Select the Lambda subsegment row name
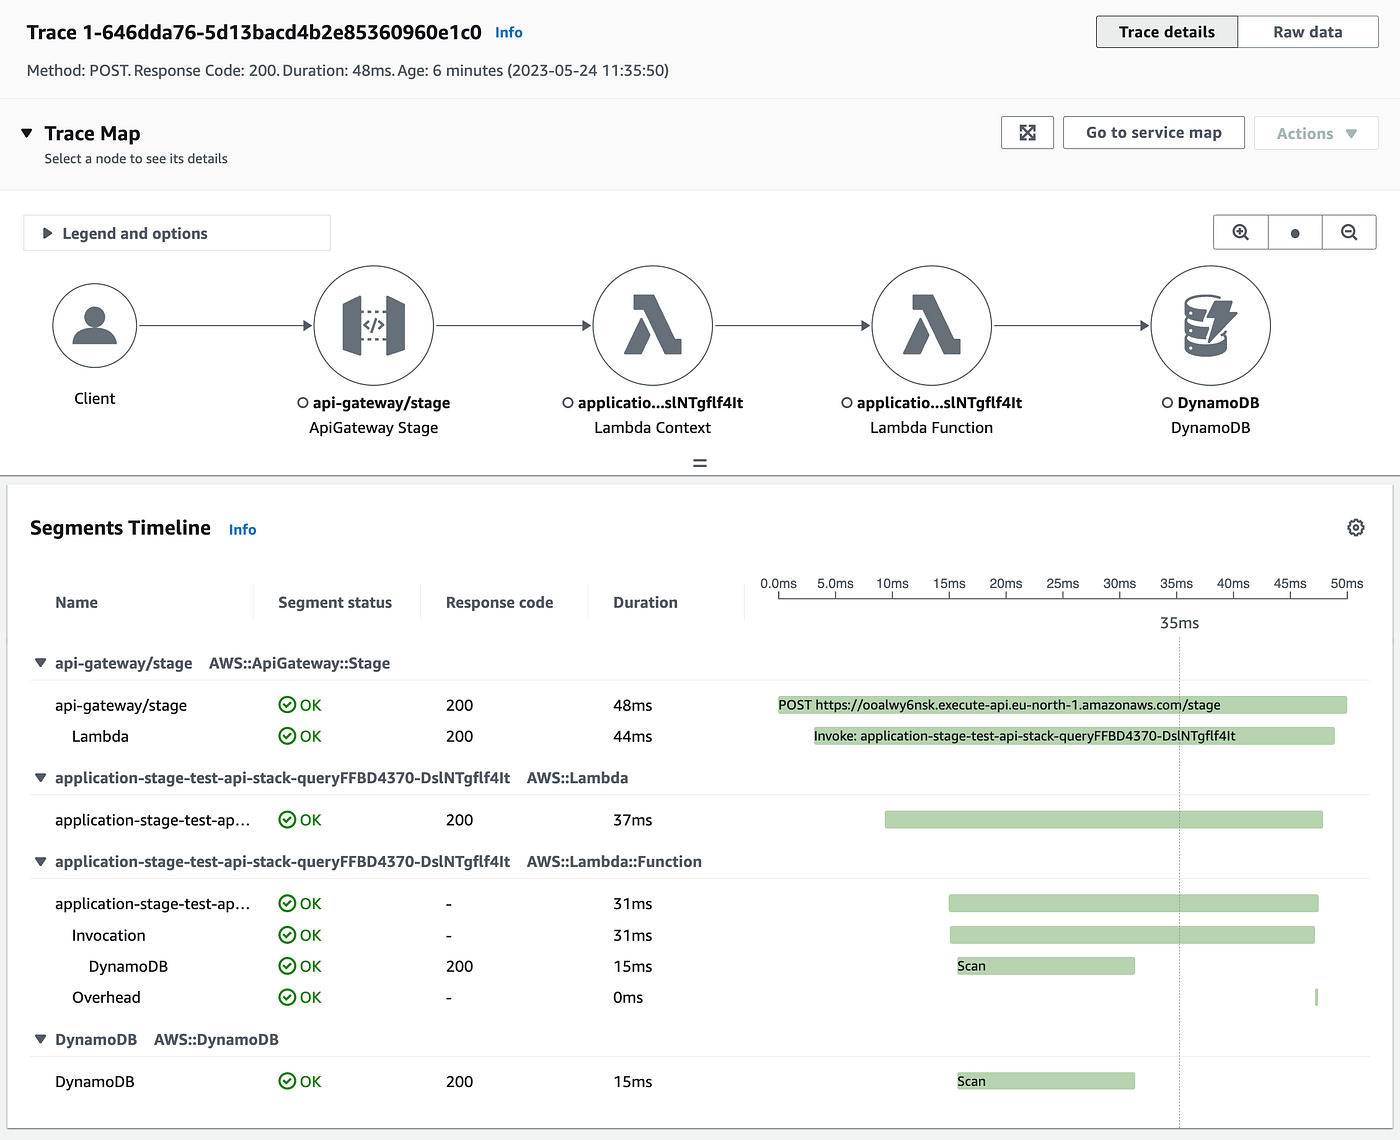 click(100, 737)
